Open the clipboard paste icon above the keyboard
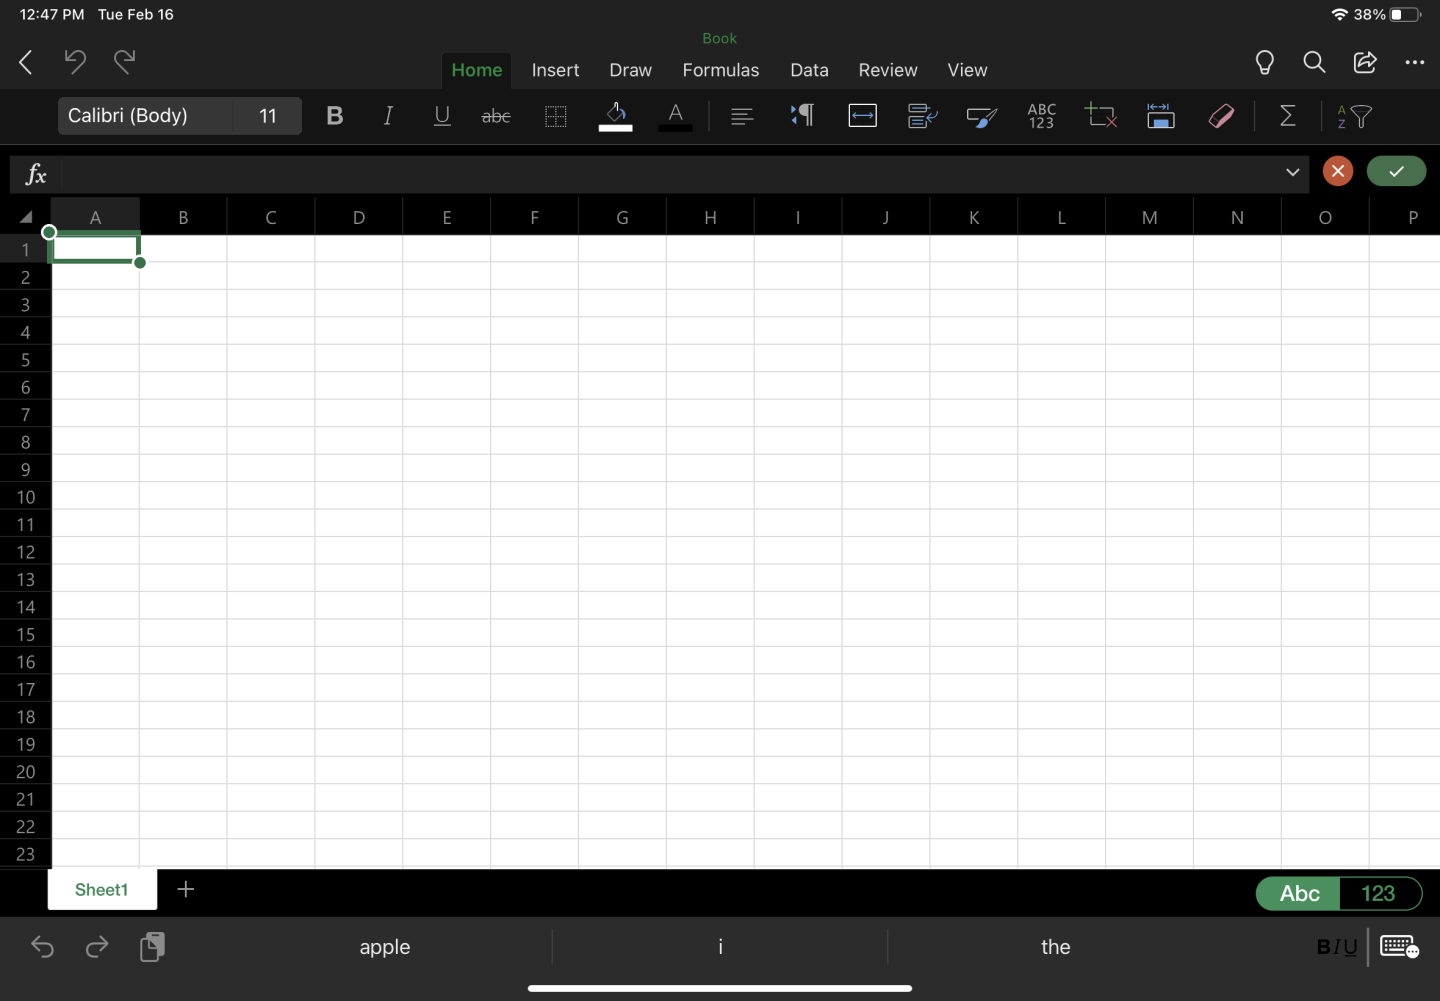The width and height of the screenshot is (1440, 1001). pos(152,947)
